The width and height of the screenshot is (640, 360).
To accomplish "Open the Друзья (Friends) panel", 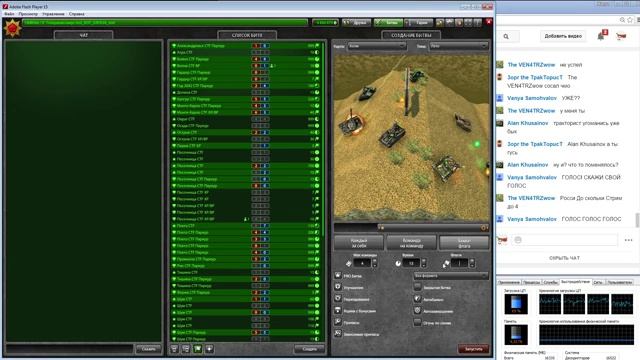I will click(356, 23).
